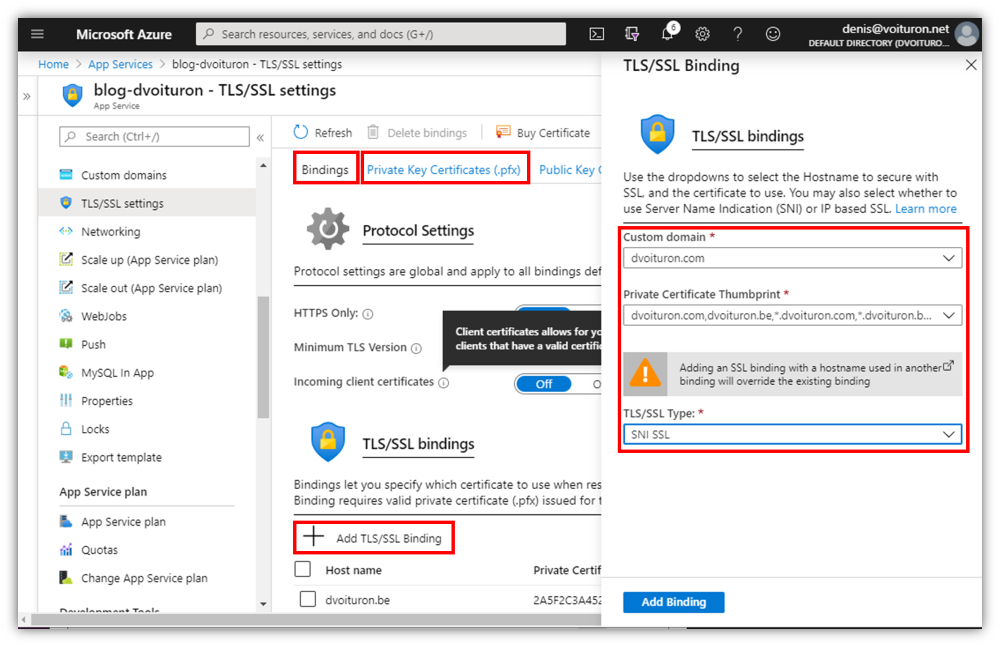
Task: Click the dvoituron.be host name cell
Action: [357, 600]
